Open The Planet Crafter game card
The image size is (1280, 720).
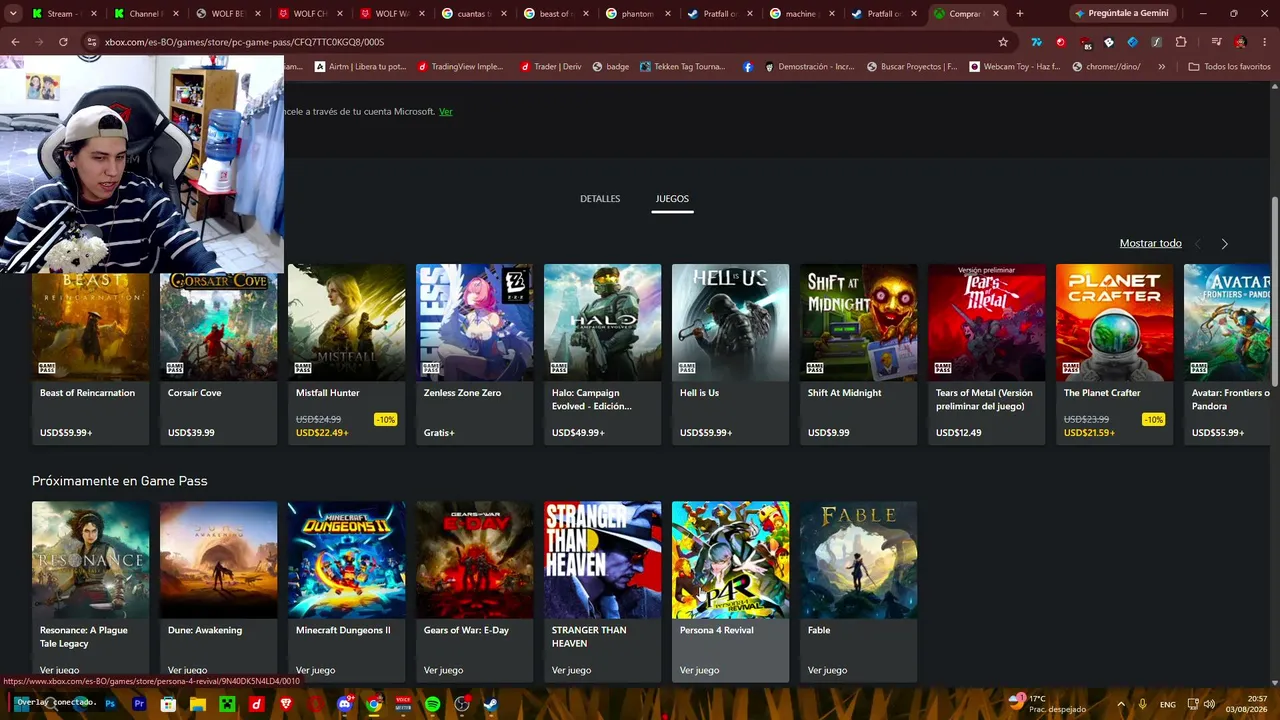1114,354
